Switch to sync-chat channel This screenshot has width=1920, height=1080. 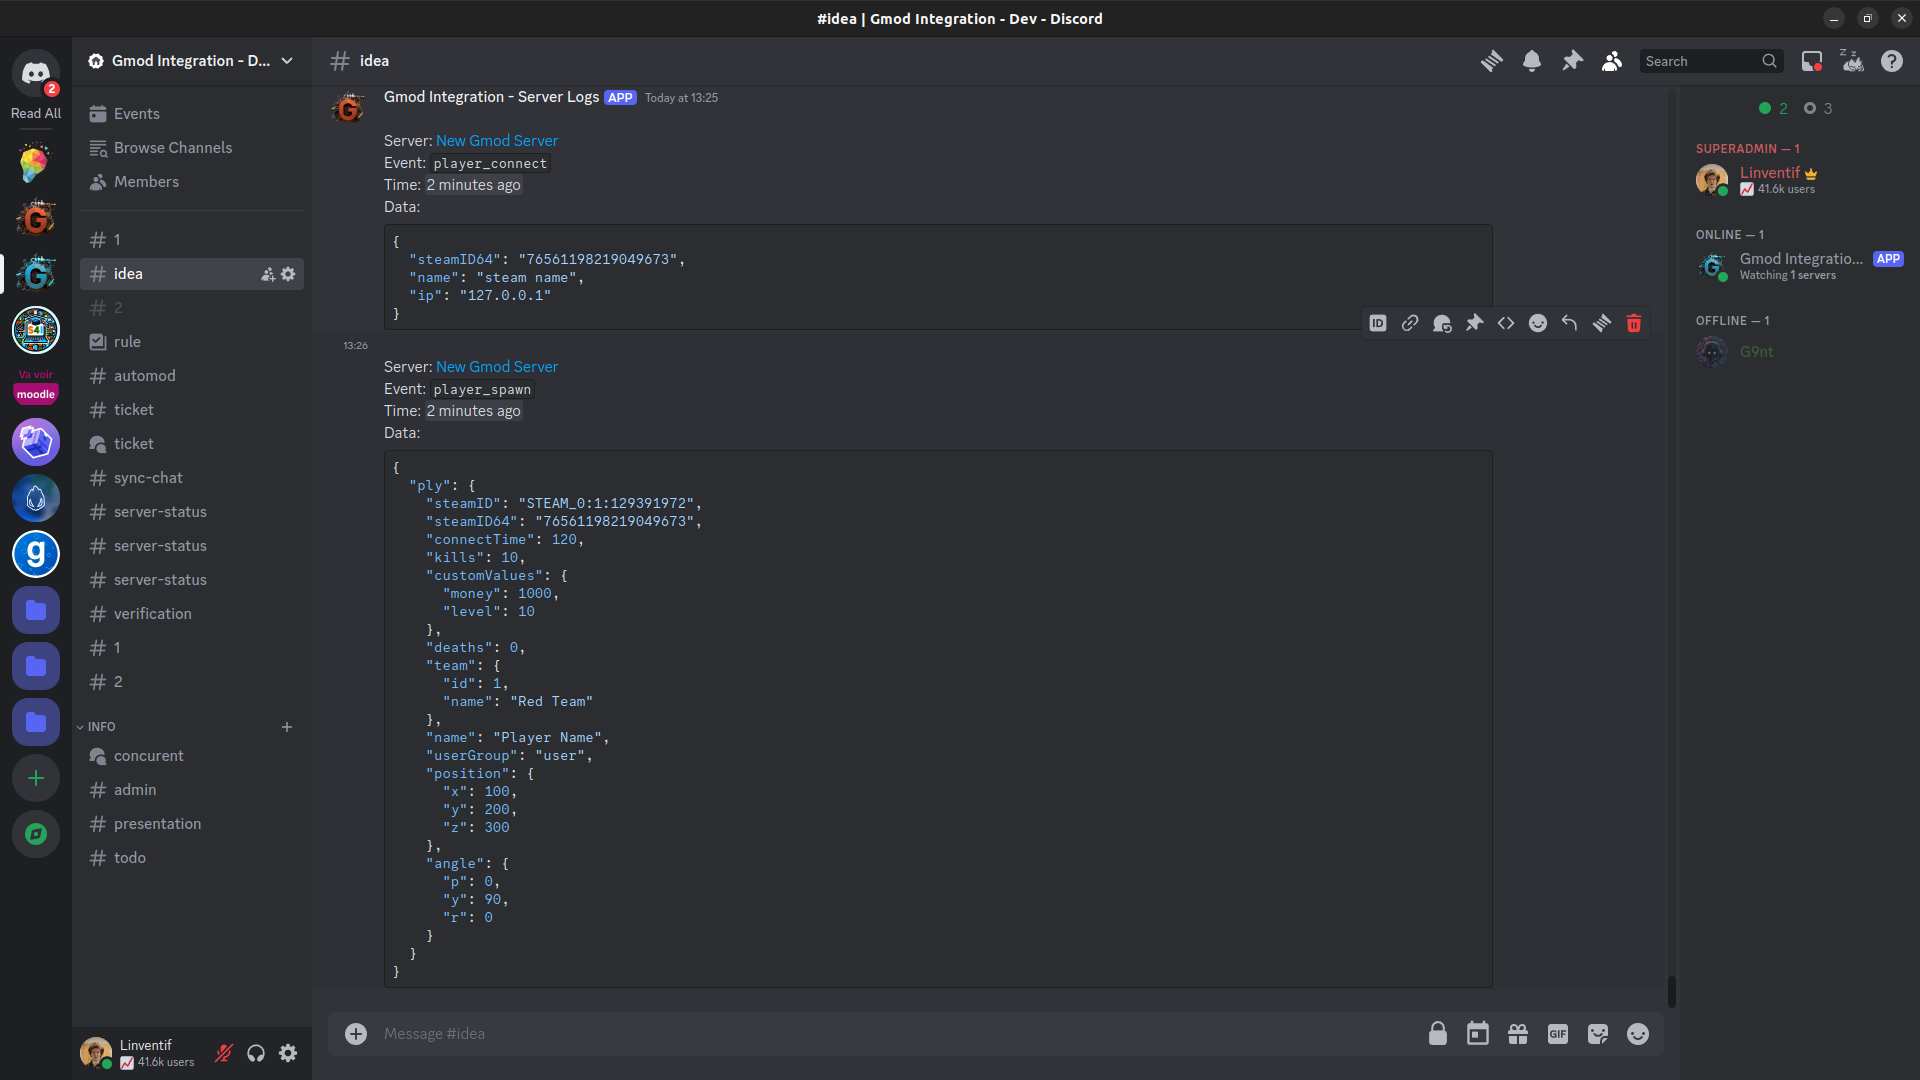(192, 478)
